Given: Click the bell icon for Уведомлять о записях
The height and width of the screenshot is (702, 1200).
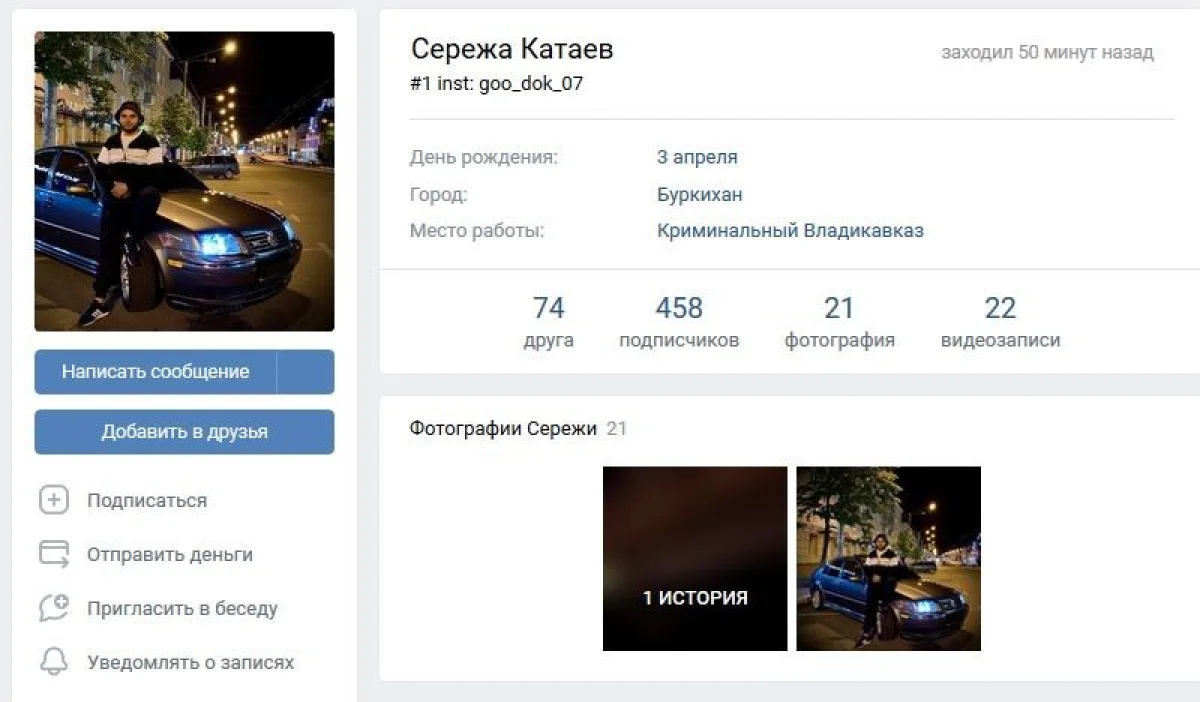Looking at the screenshot, I should (54, 662).
